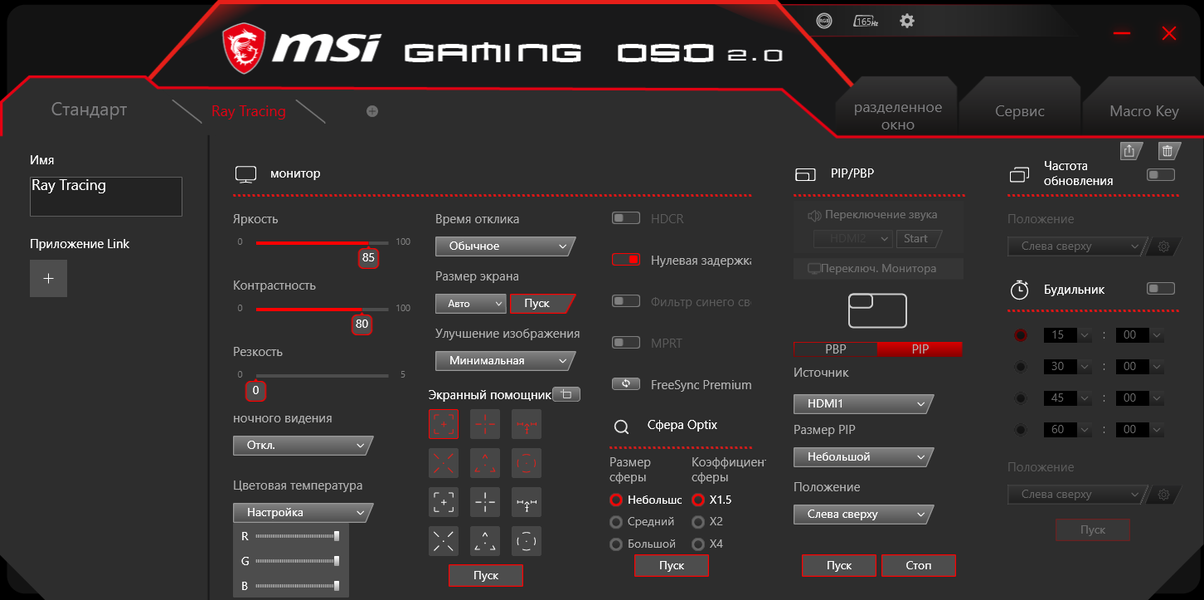Switch to Стандарт profile tab

coord(89,110)
